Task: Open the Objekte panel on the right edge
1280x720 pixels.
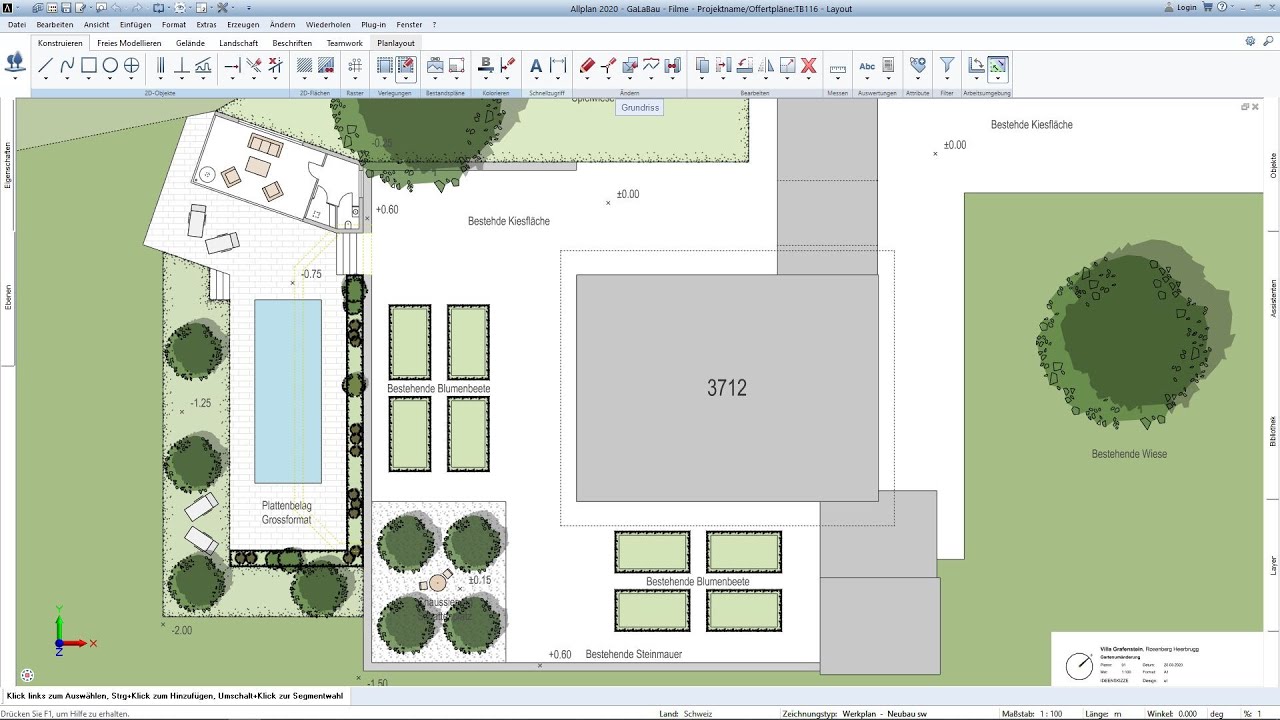Action: point(1273,165)
